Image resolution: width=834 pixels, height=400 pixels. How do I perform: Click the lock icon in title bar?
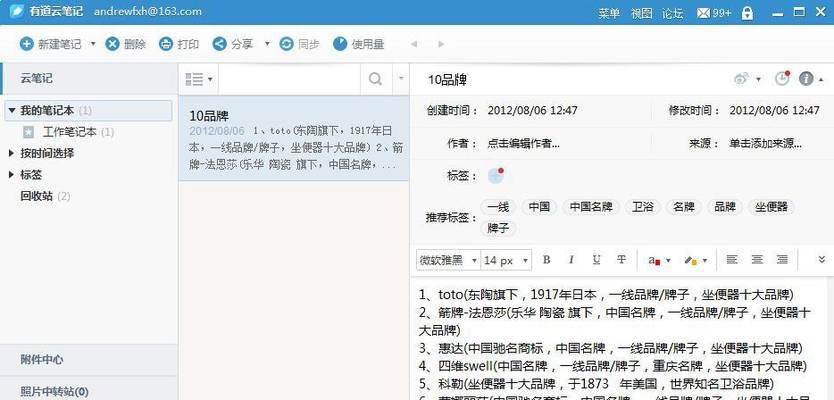tap(747, 13)
